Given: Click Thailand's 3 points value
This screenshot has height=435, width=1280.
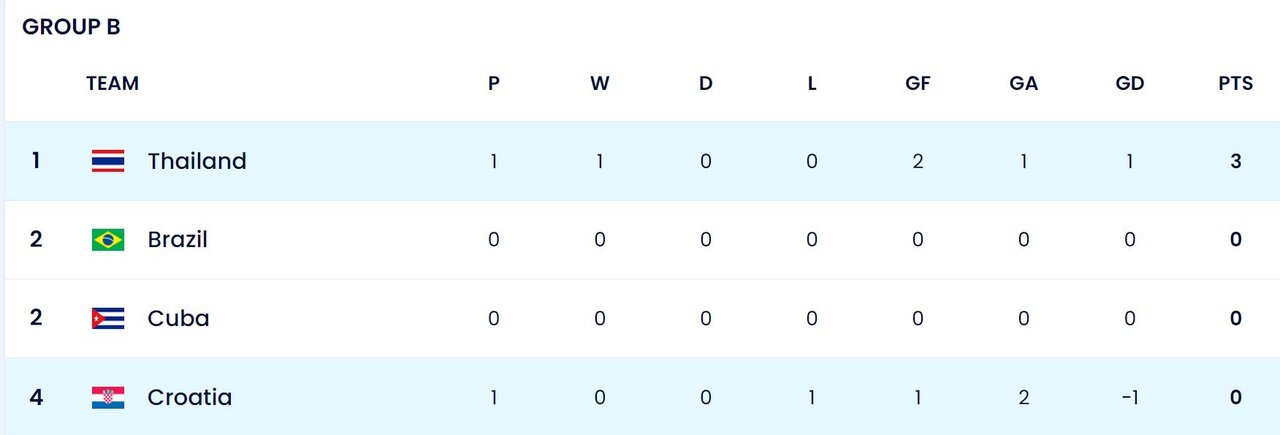Looking at the screenshot, I should tap(1236, 161).
